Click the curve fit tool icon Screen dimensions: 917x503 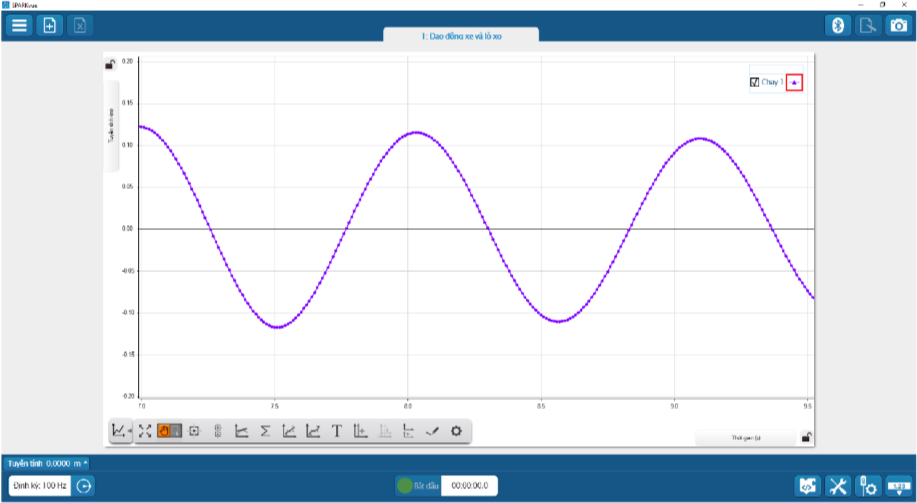coord(289,431)
